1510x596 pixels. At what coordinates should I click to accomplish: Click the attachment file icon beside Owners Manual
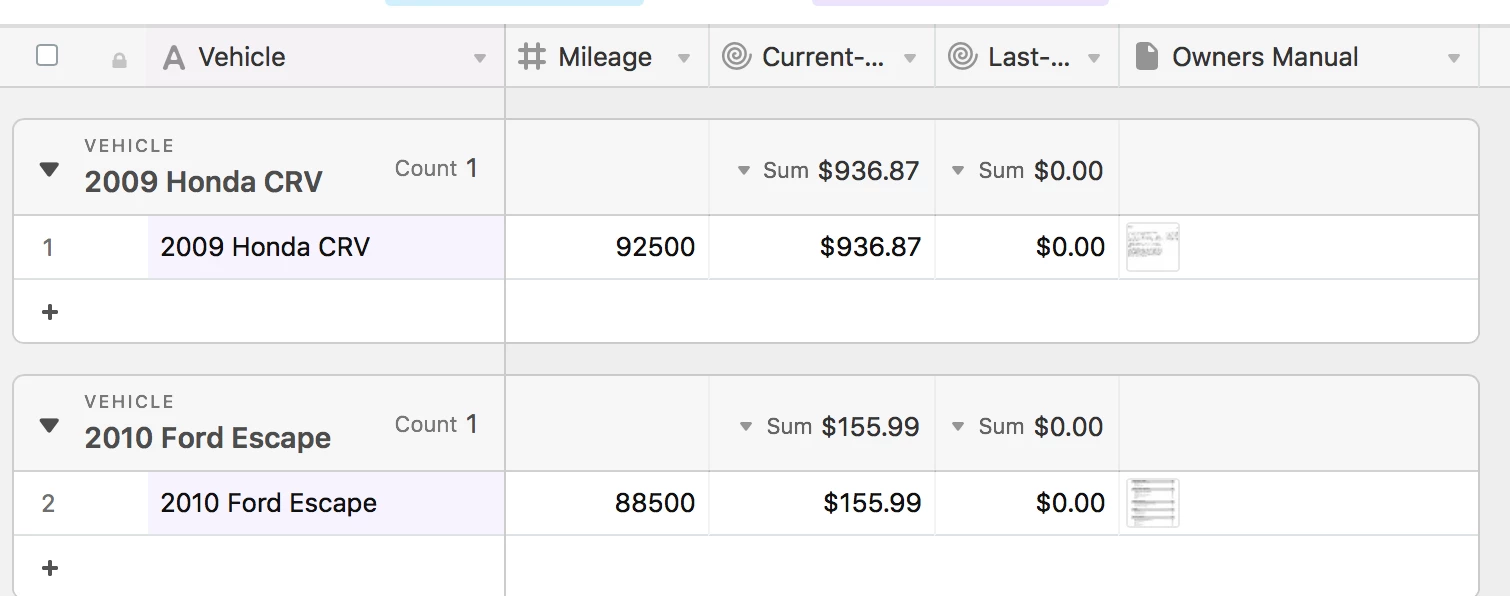tap(1148, 57)
